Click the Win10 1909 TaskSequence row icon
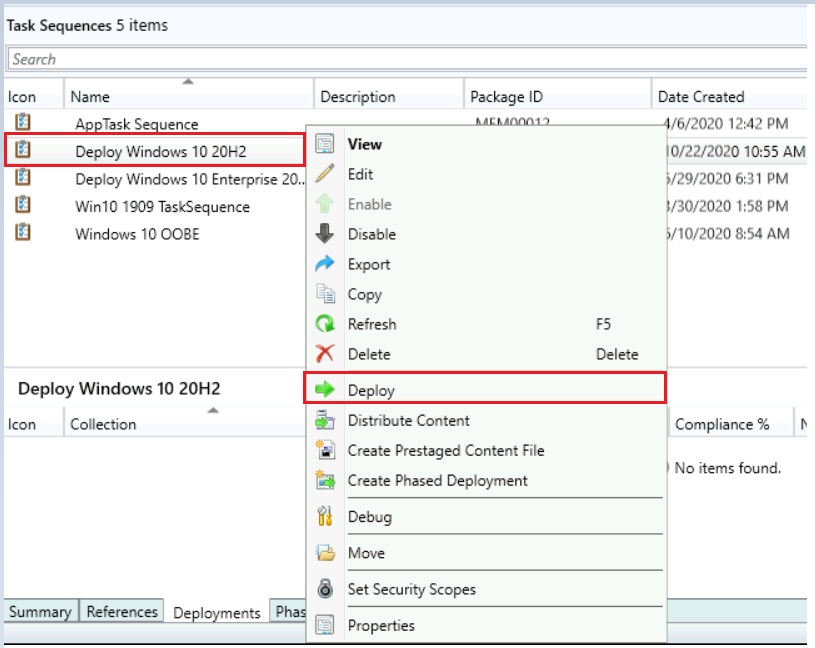 coord(23,205)
